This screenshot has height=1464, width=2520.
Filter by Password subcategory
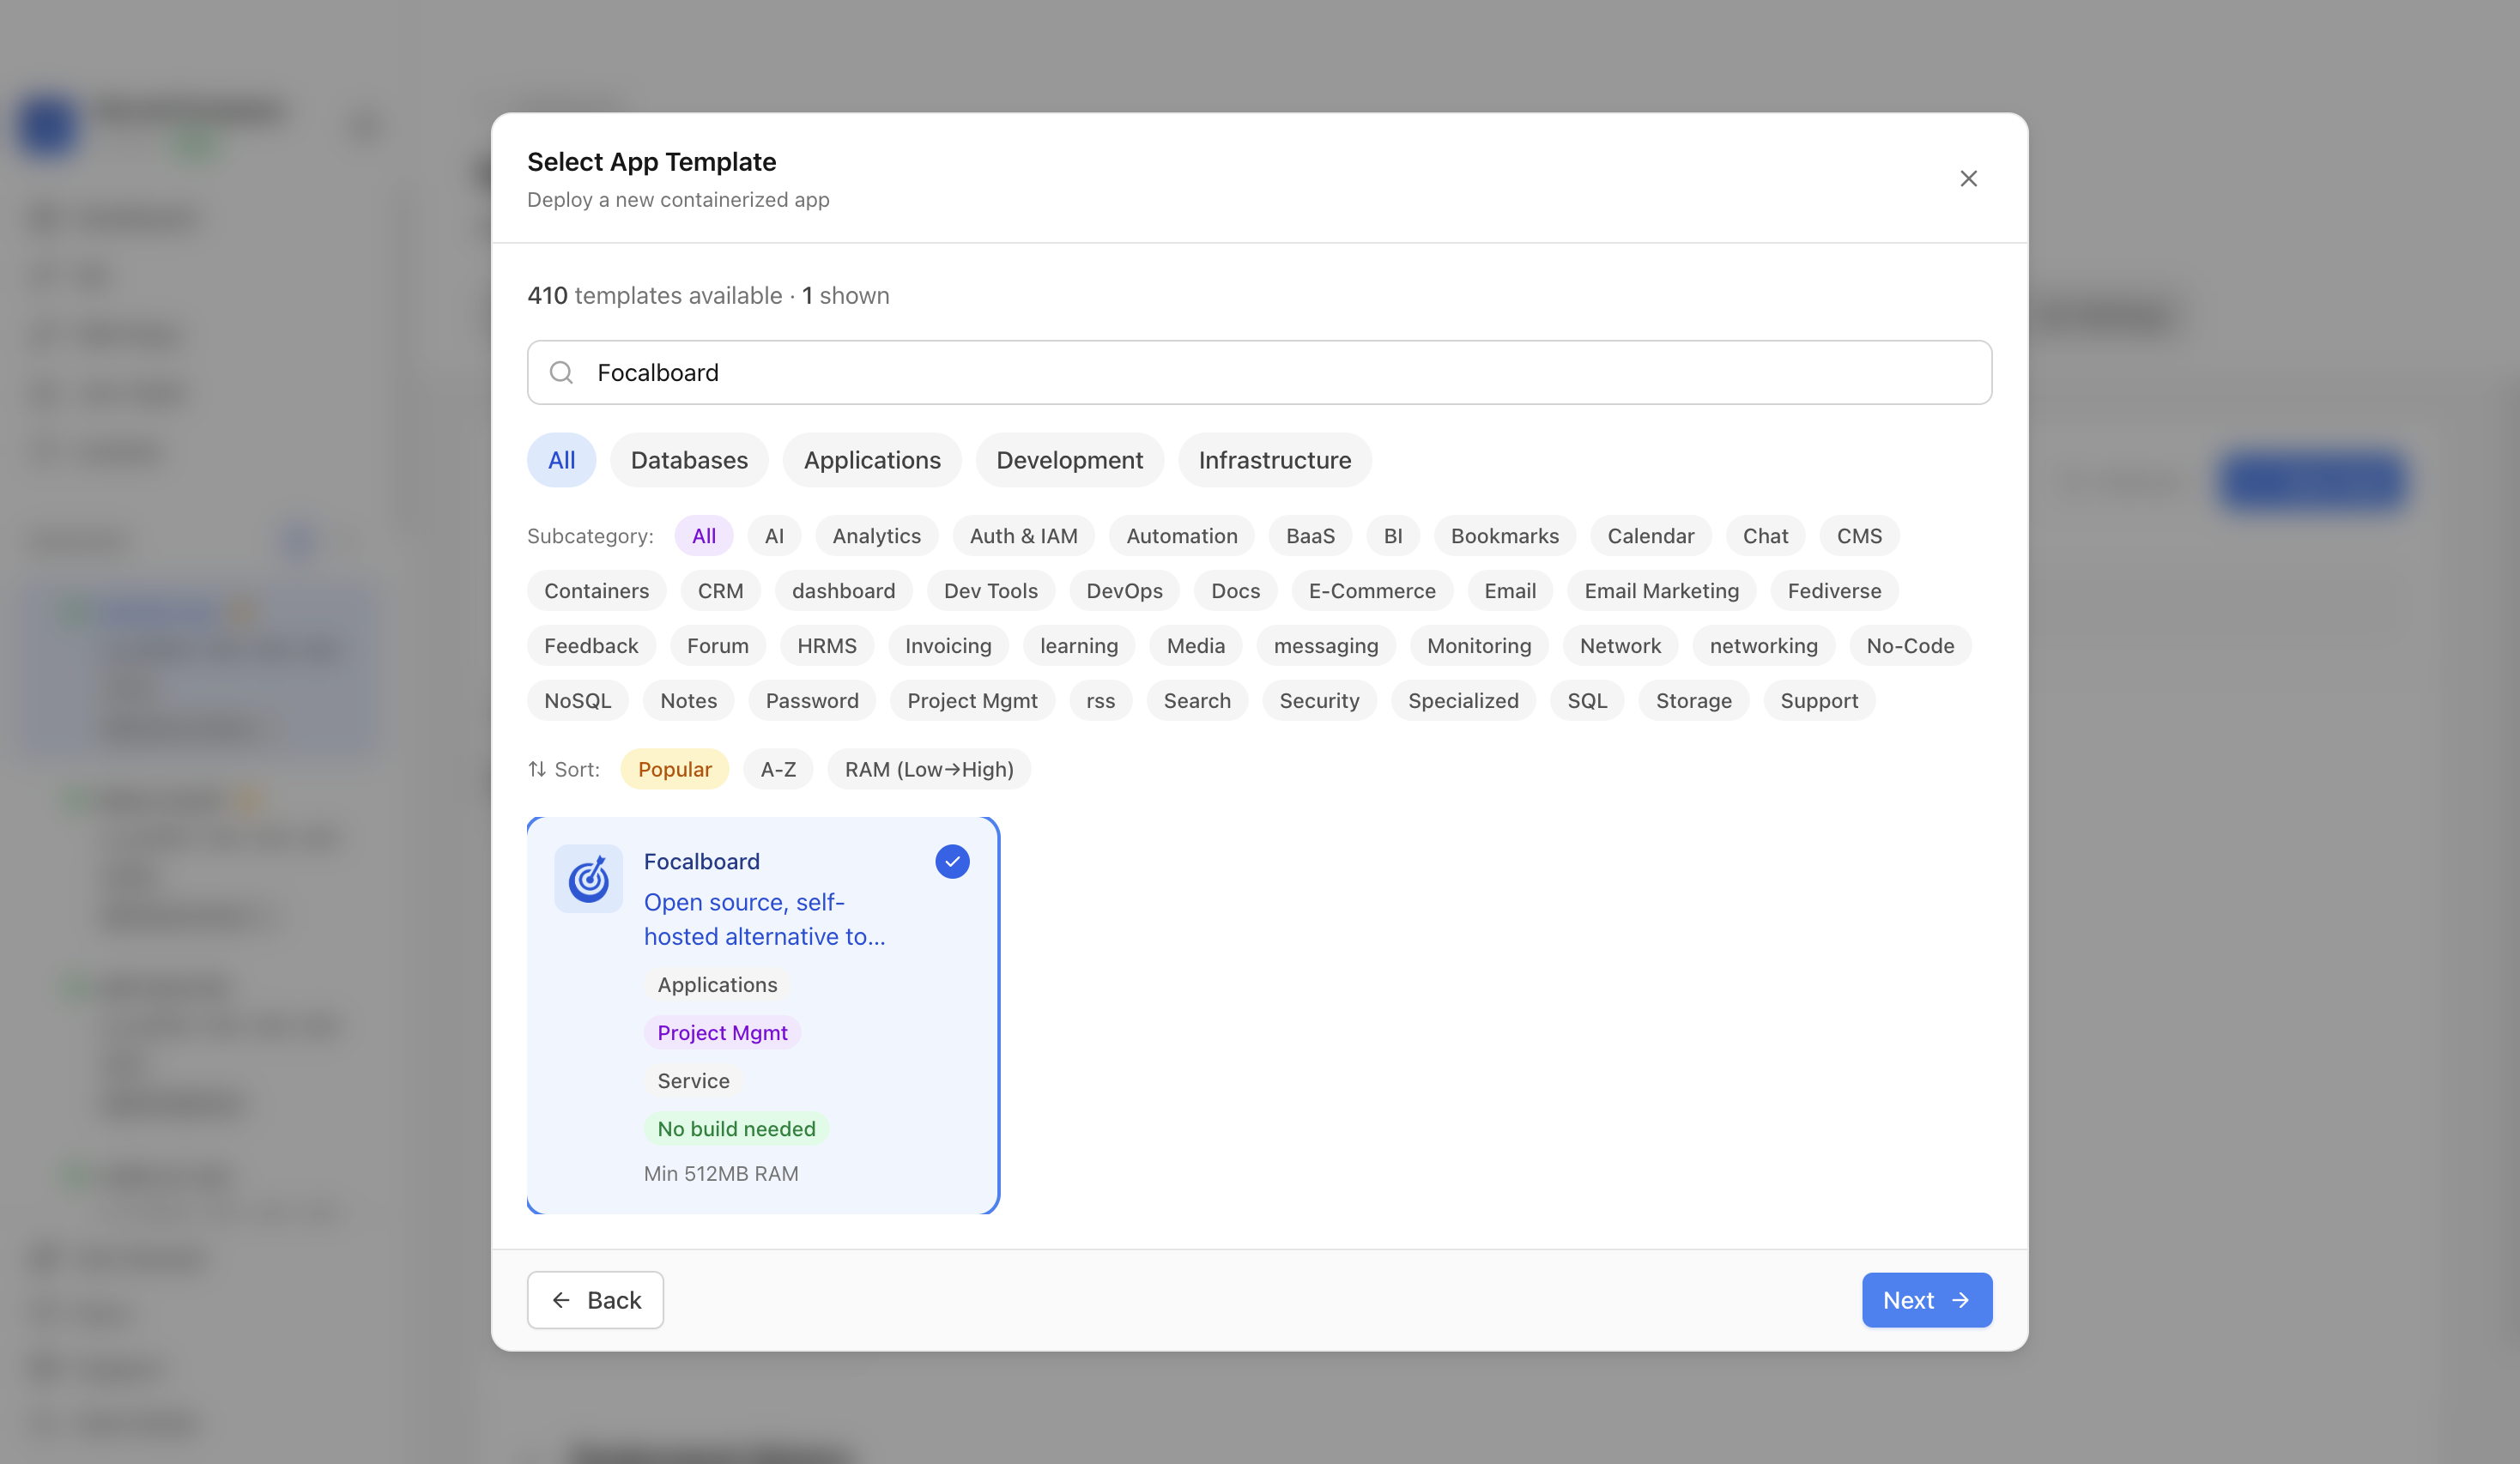tap(812, 701)
